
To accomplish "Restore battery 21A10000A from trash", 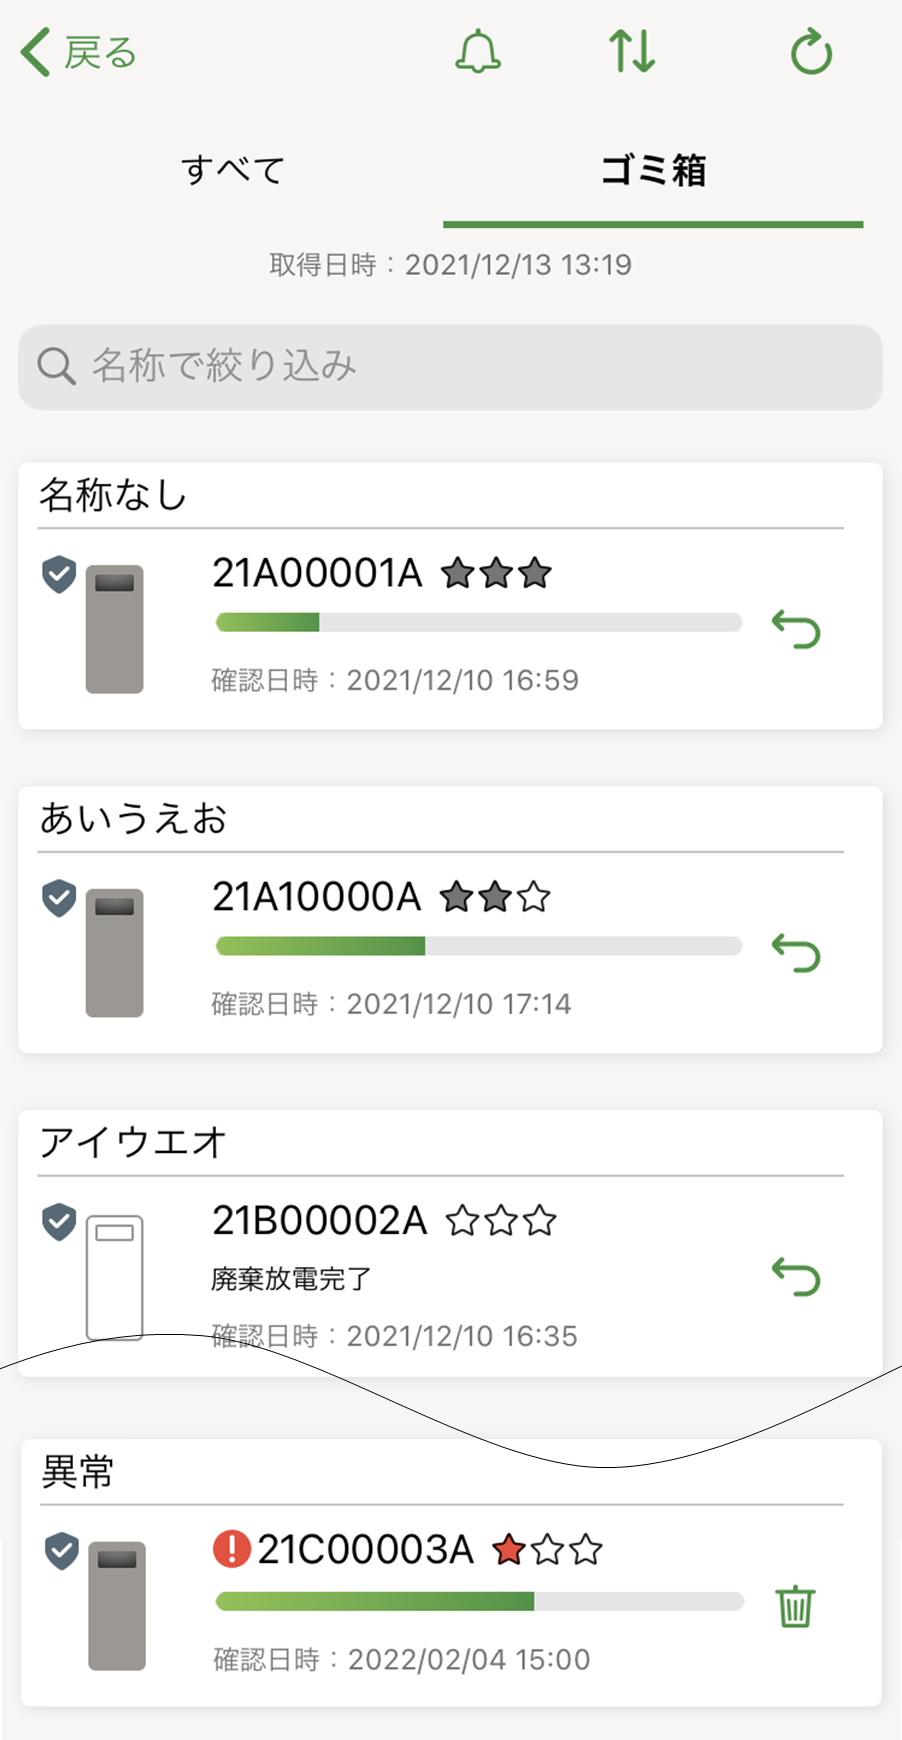I will [x=796, y=954].
